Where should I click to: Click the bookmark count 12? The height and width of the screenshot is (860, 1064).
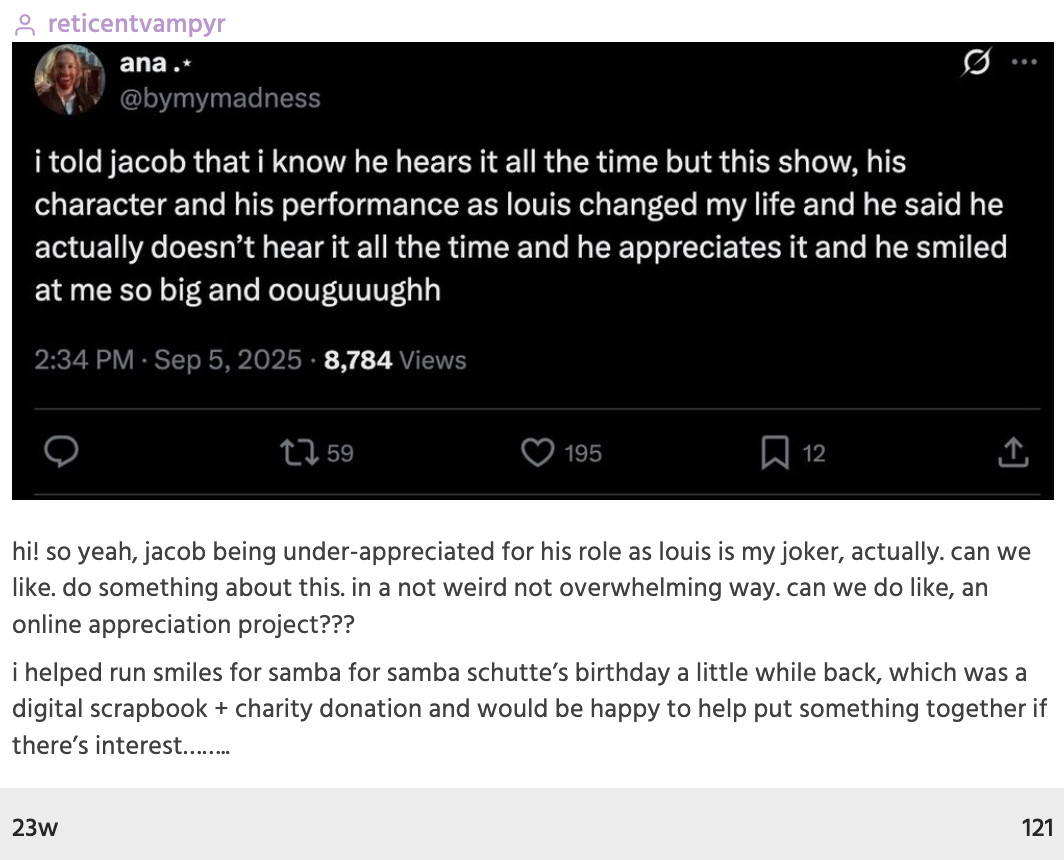(x=814, y=454)
